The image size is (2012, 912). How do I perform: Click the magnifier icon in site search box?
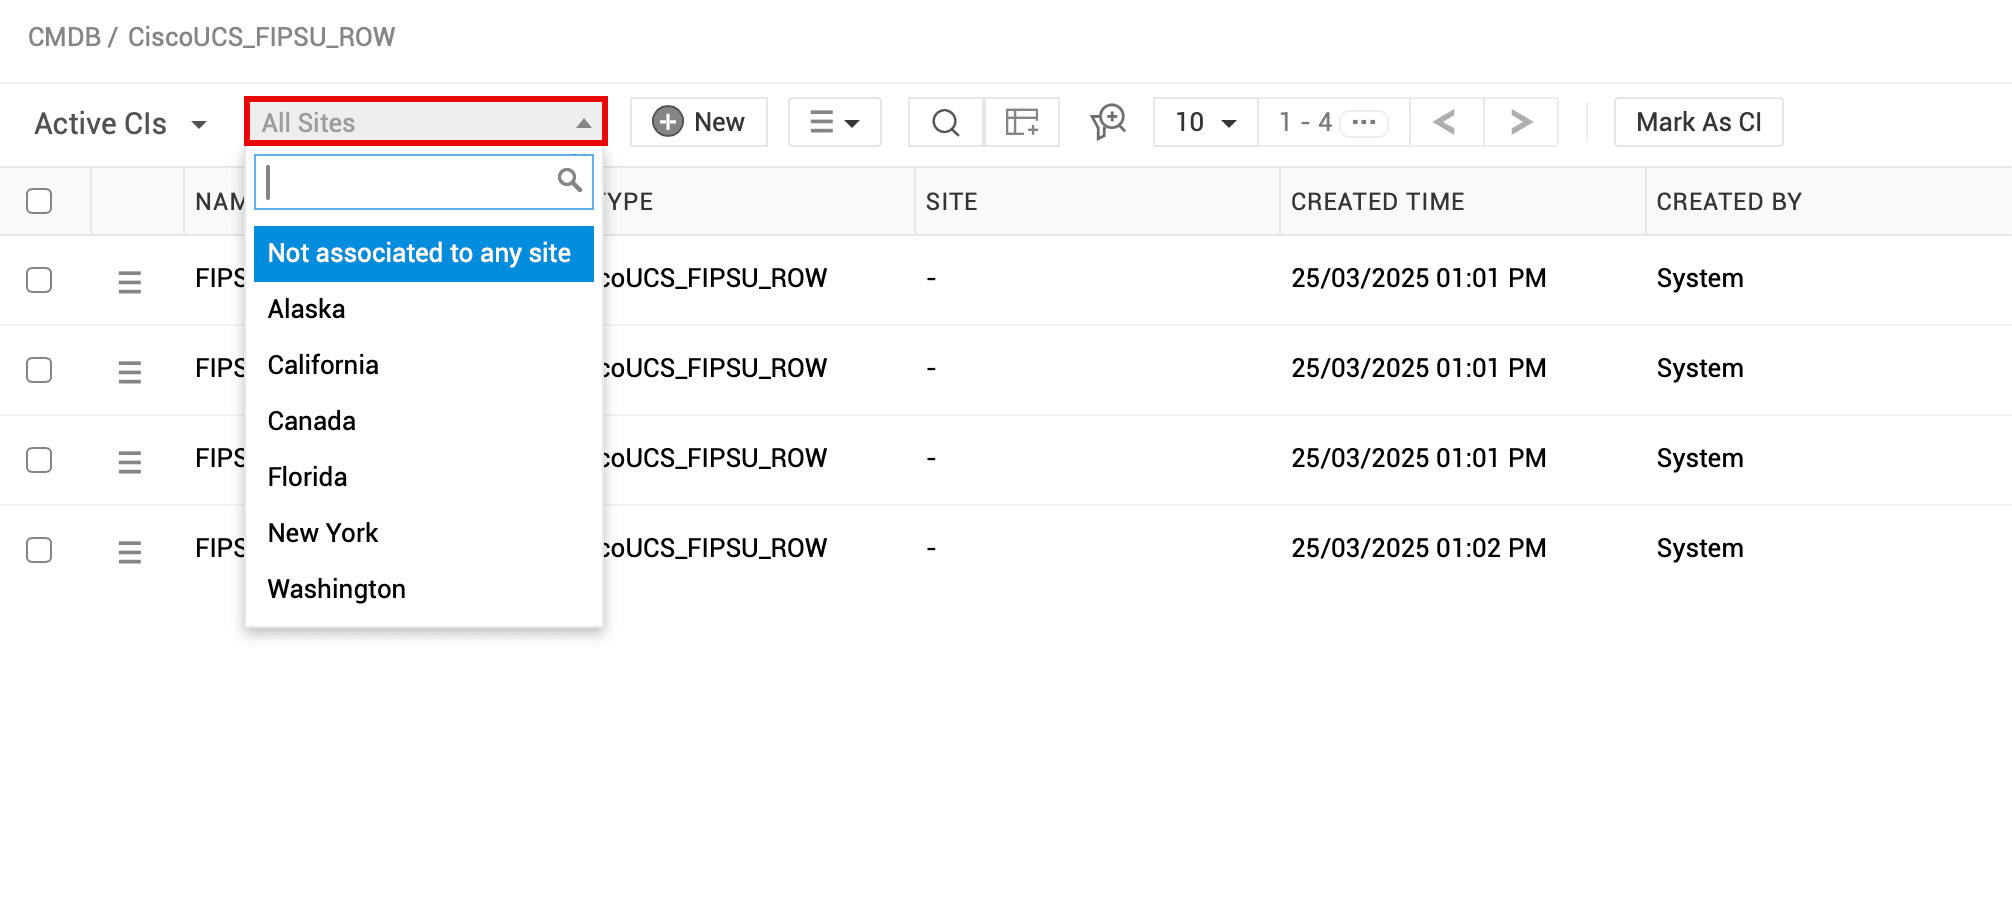tap(570, 181)
